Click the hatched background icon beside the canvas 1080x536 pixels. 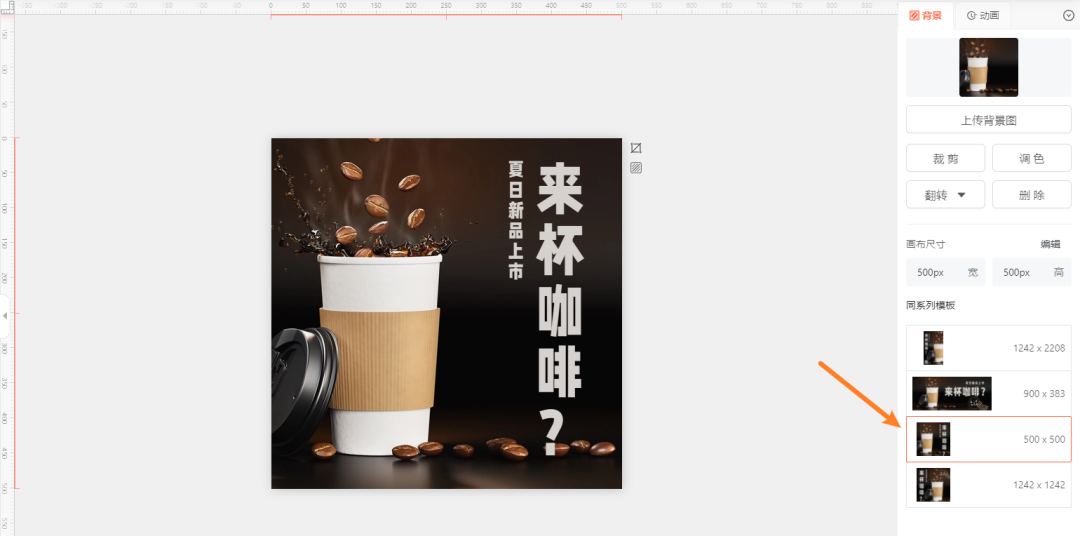636,168
